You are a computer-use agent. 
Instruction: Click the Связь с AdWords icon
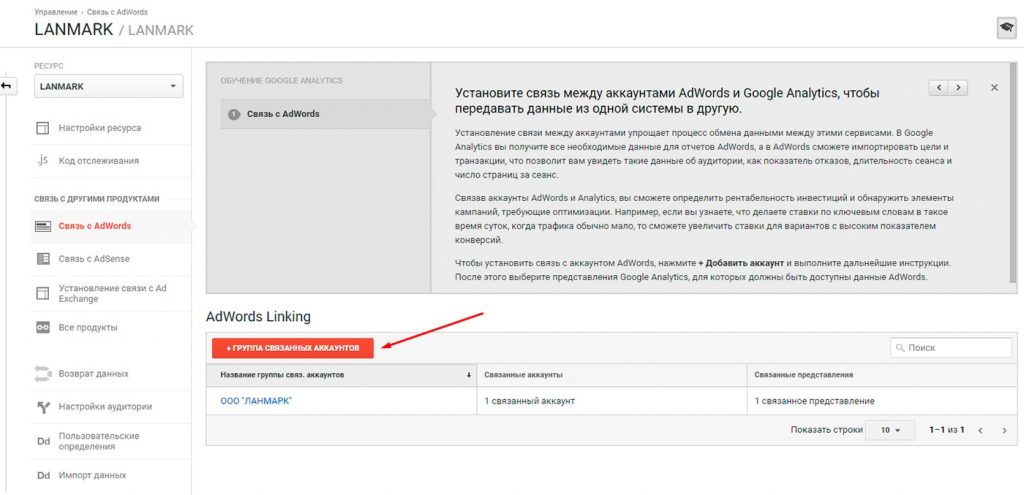coord(43,226)
